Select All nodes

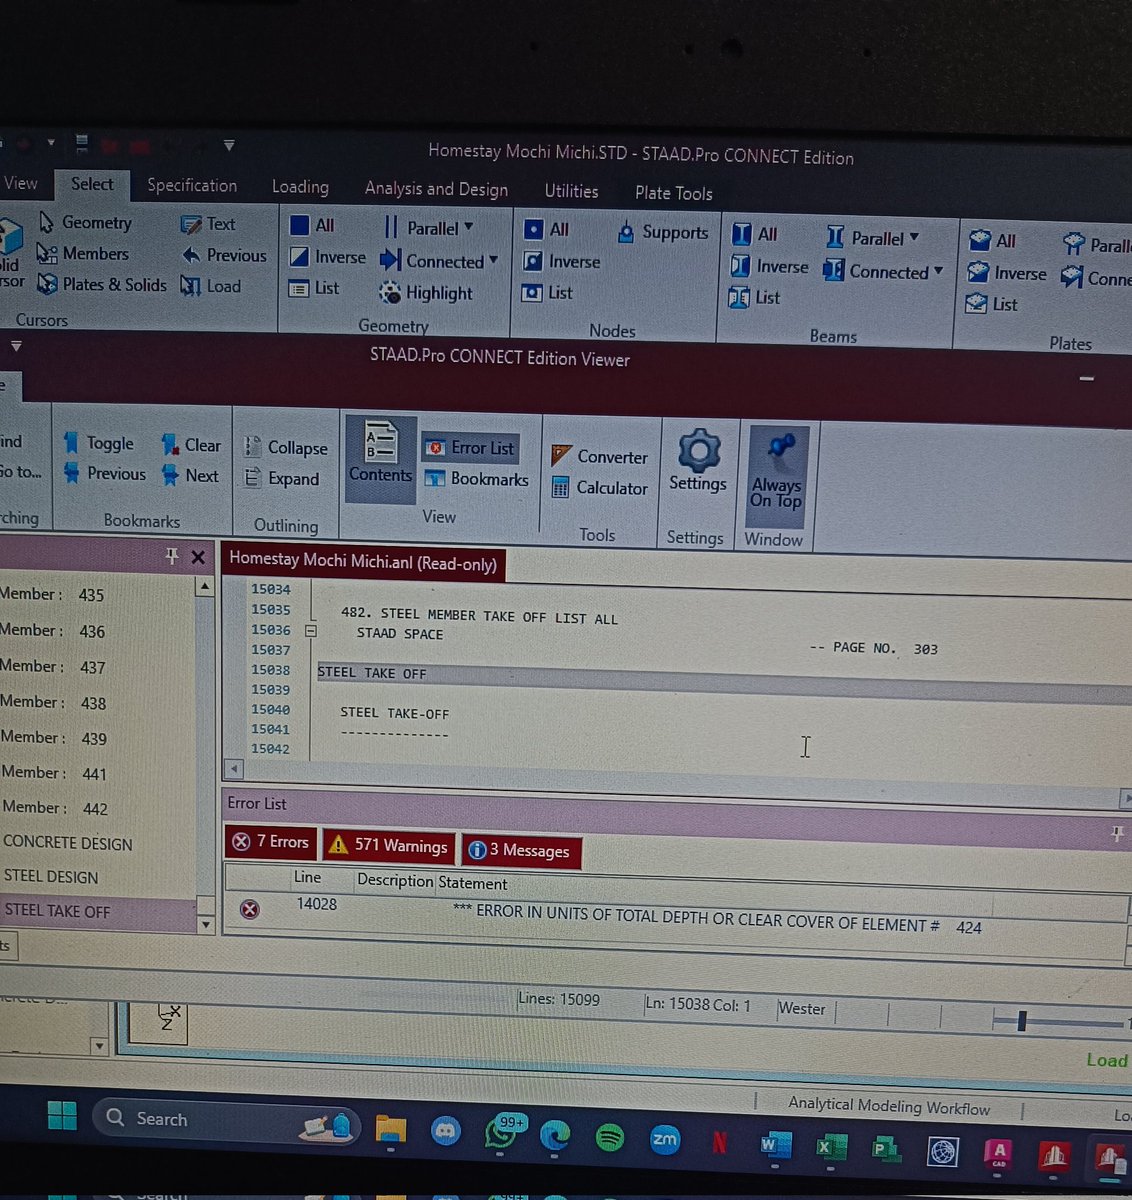tap(546, 230)
